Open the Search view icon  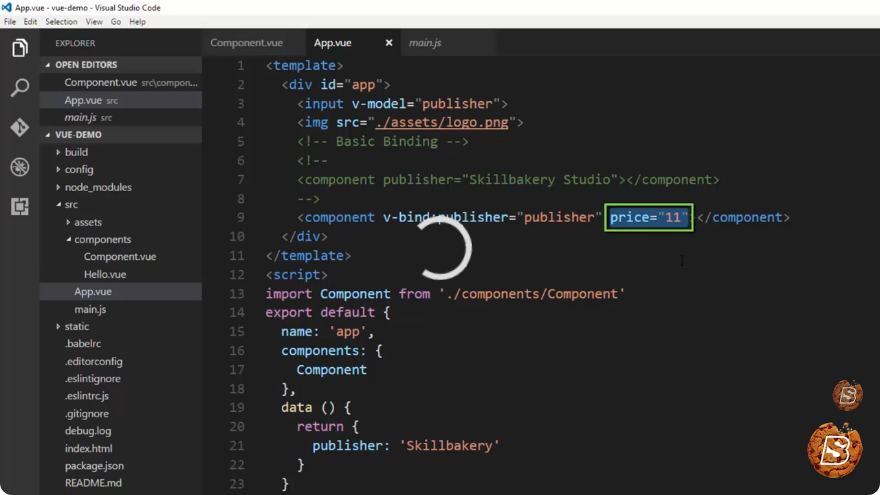[20, 88]
